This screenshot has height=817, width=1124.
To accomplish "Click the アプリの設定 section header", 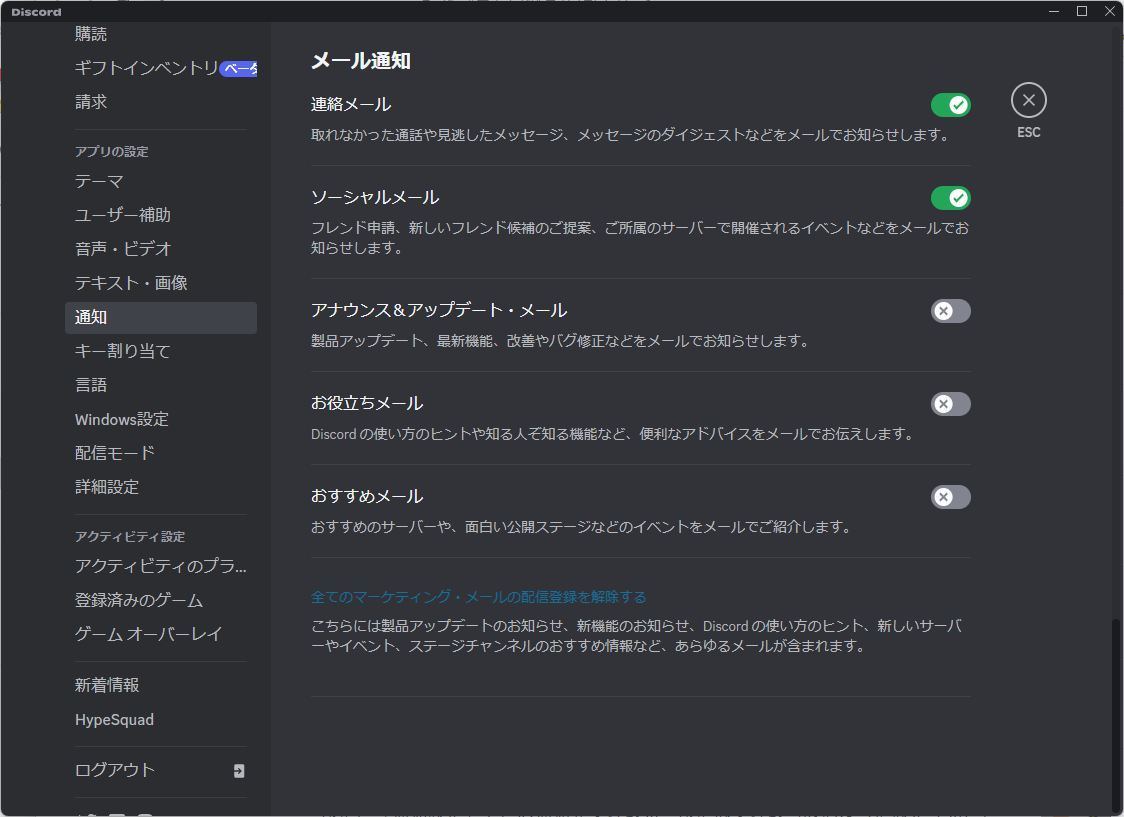I will 112,152.
